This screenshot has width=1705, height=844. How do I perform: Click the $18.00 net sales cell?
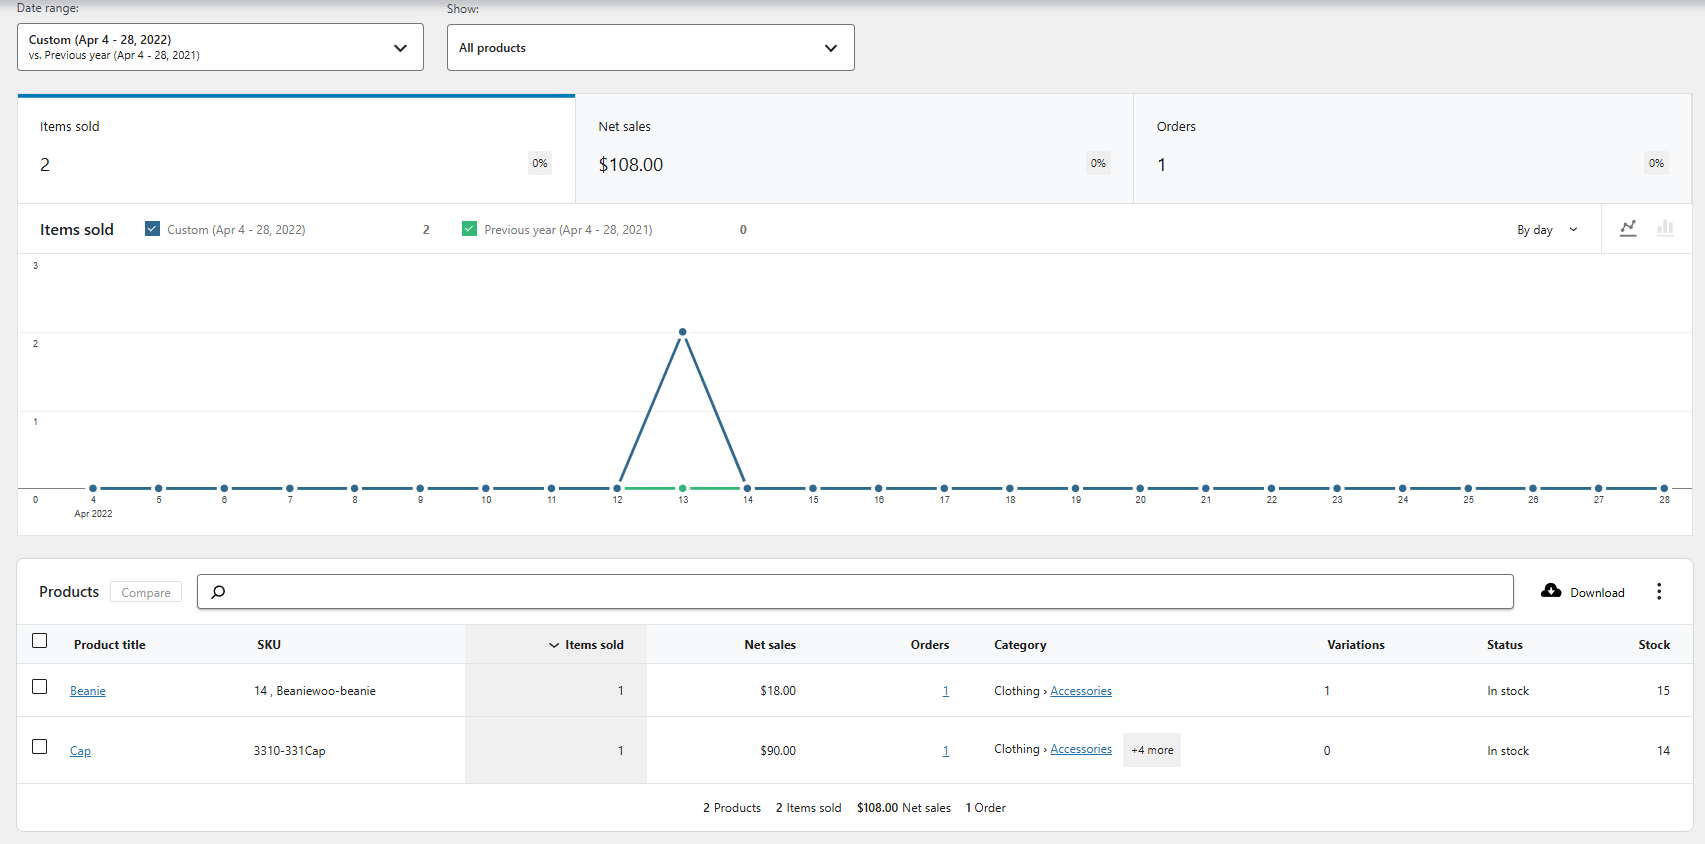point(778,691)
